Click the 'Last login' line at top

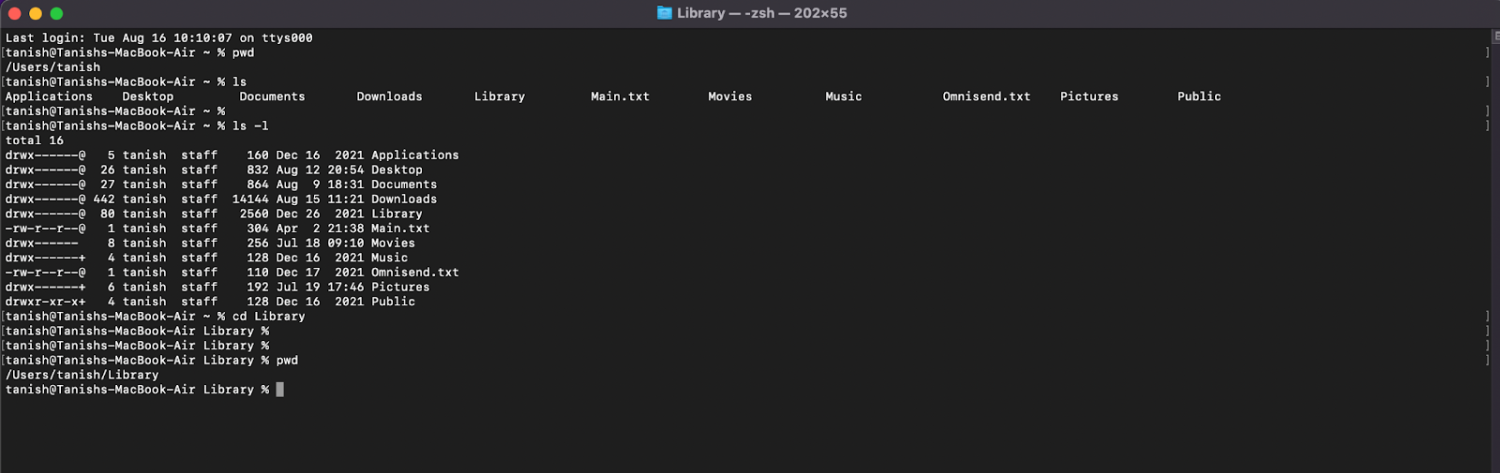[159, 38]
